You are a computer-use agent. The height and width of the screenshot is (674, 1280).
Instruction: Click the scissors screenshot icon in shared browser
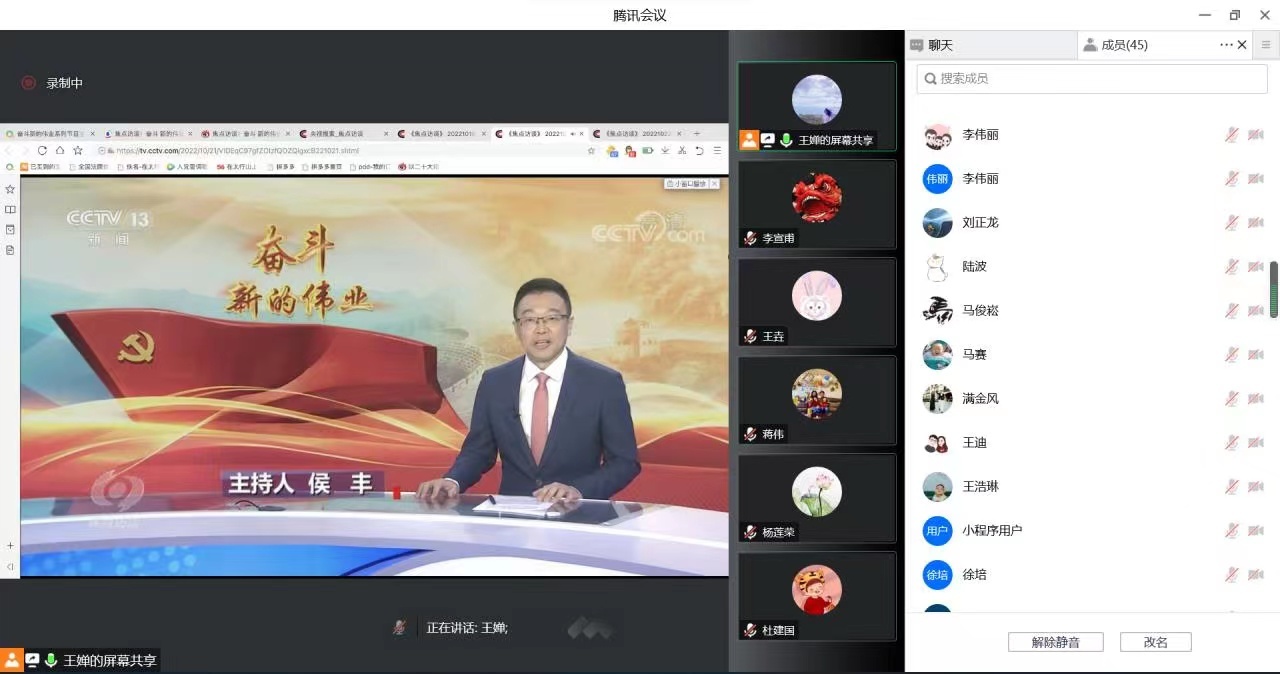[682, 150]
